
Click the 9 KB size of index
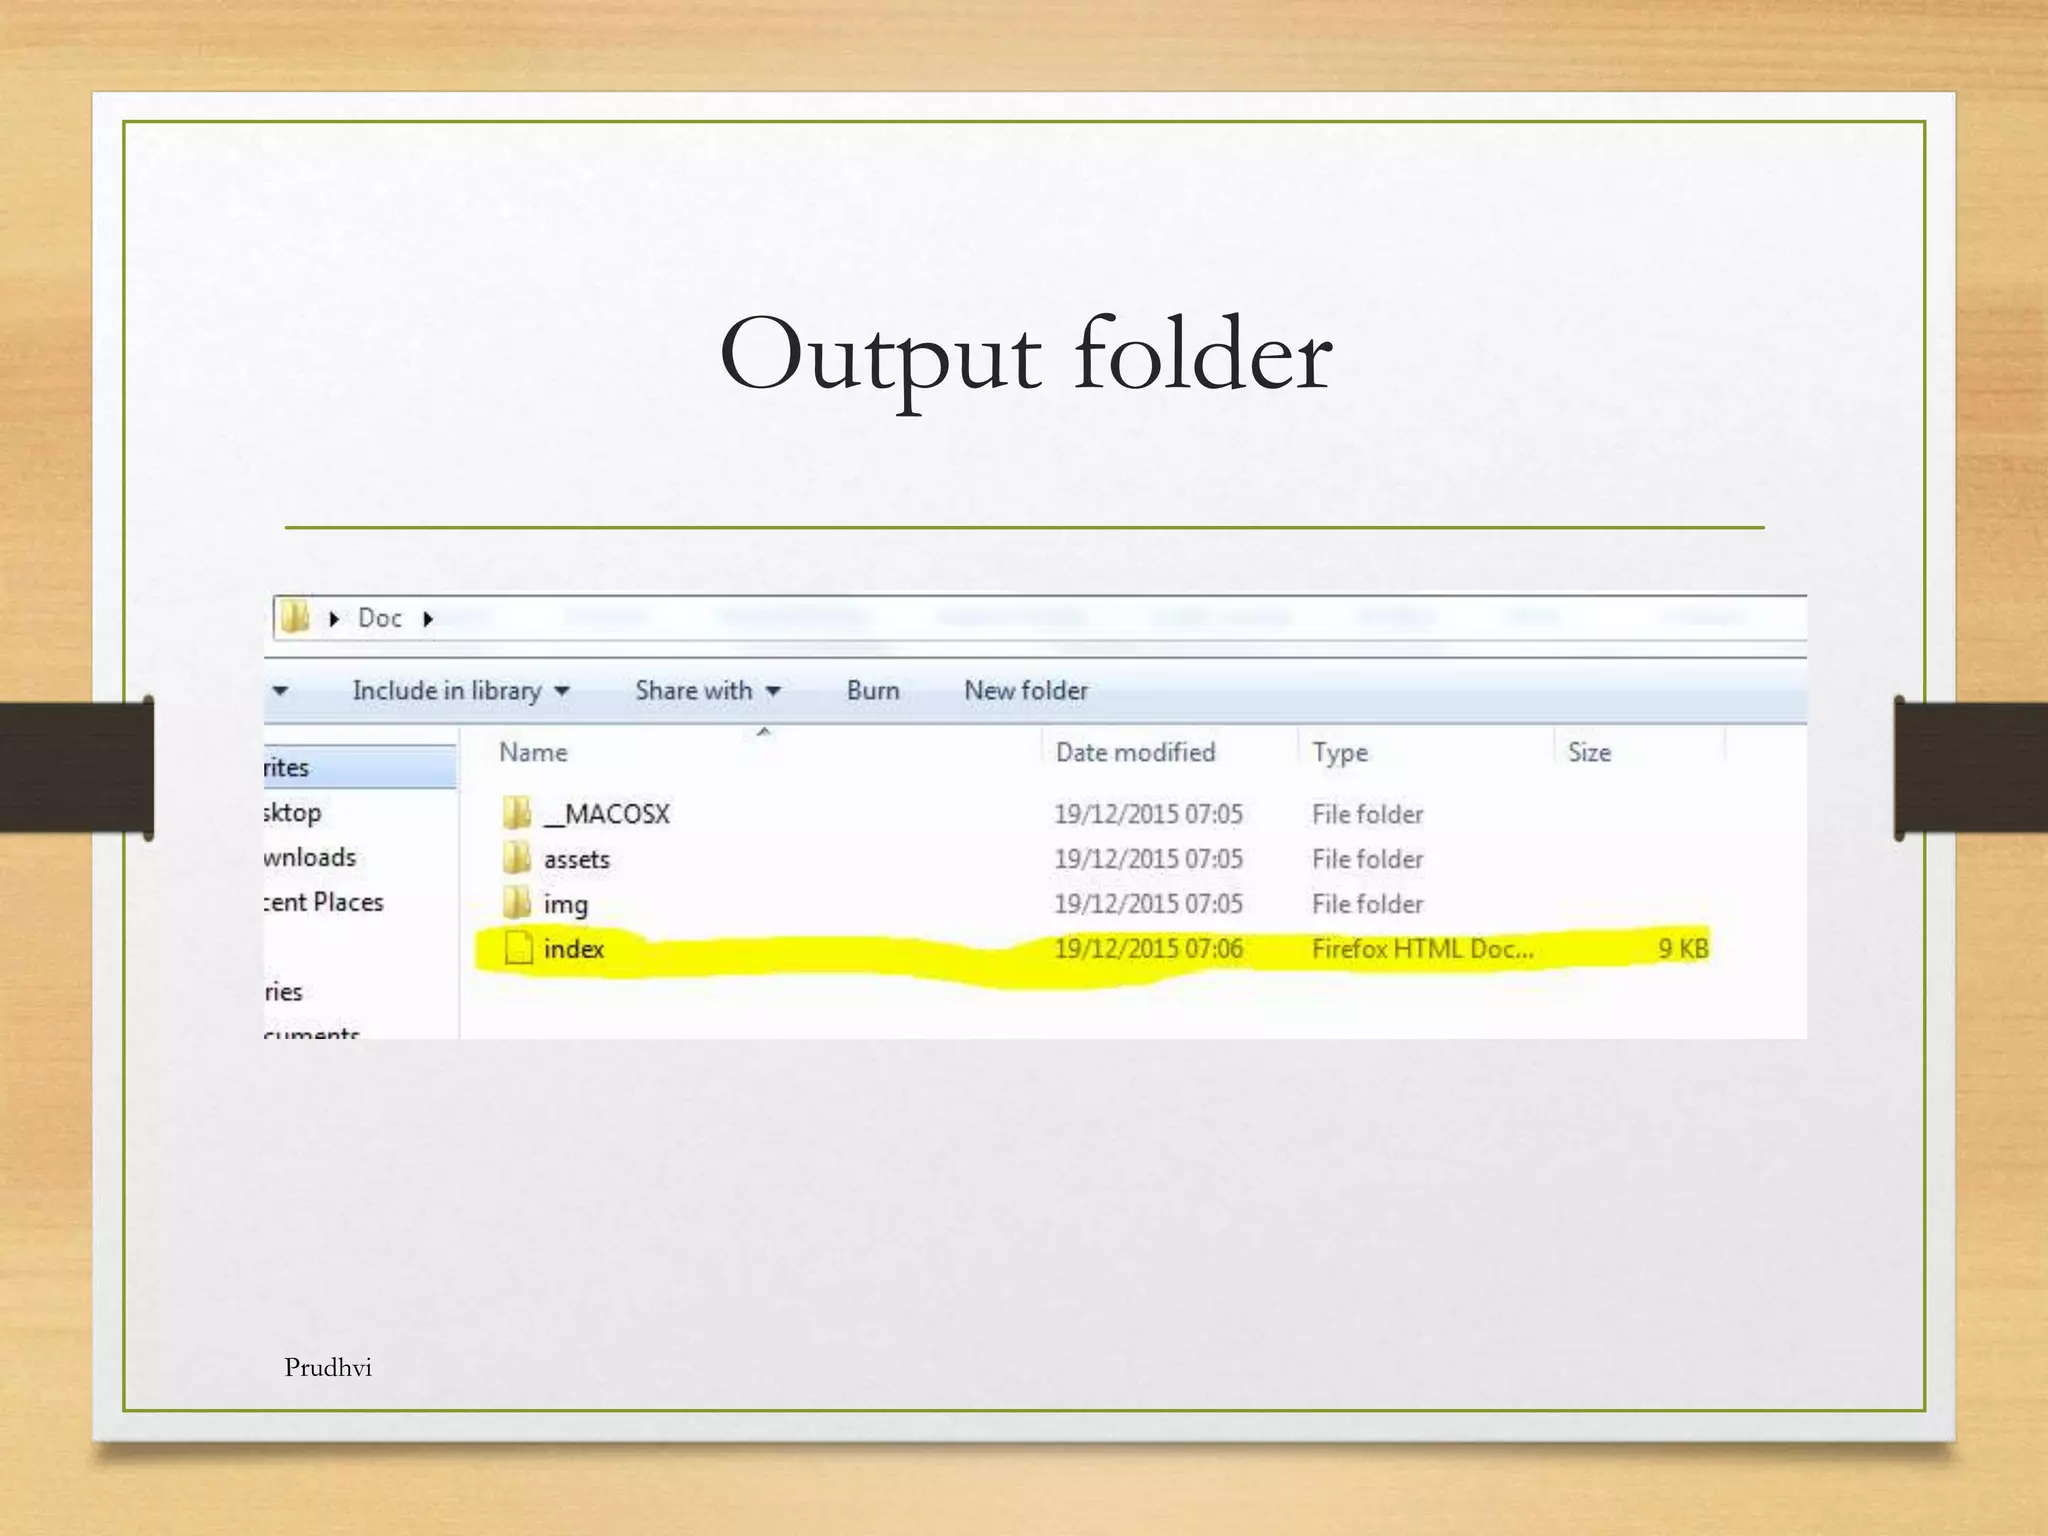(x=1684, y=949)
